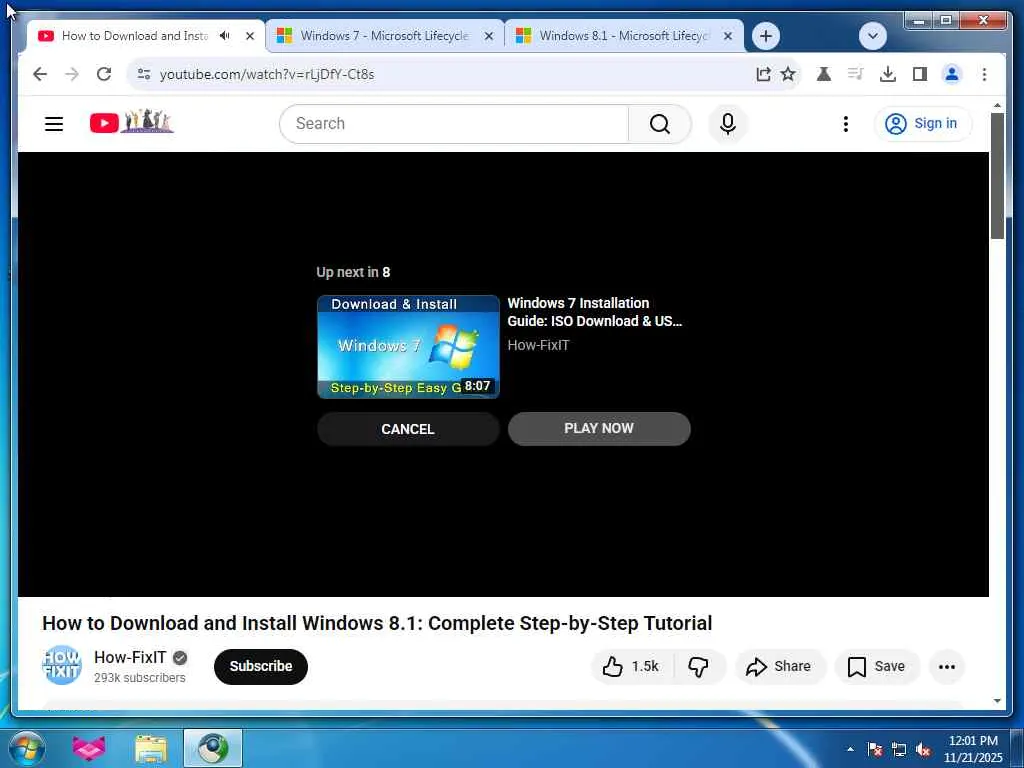
Task: Click the browser forward arrow
Action: click(x=72, y=74)
